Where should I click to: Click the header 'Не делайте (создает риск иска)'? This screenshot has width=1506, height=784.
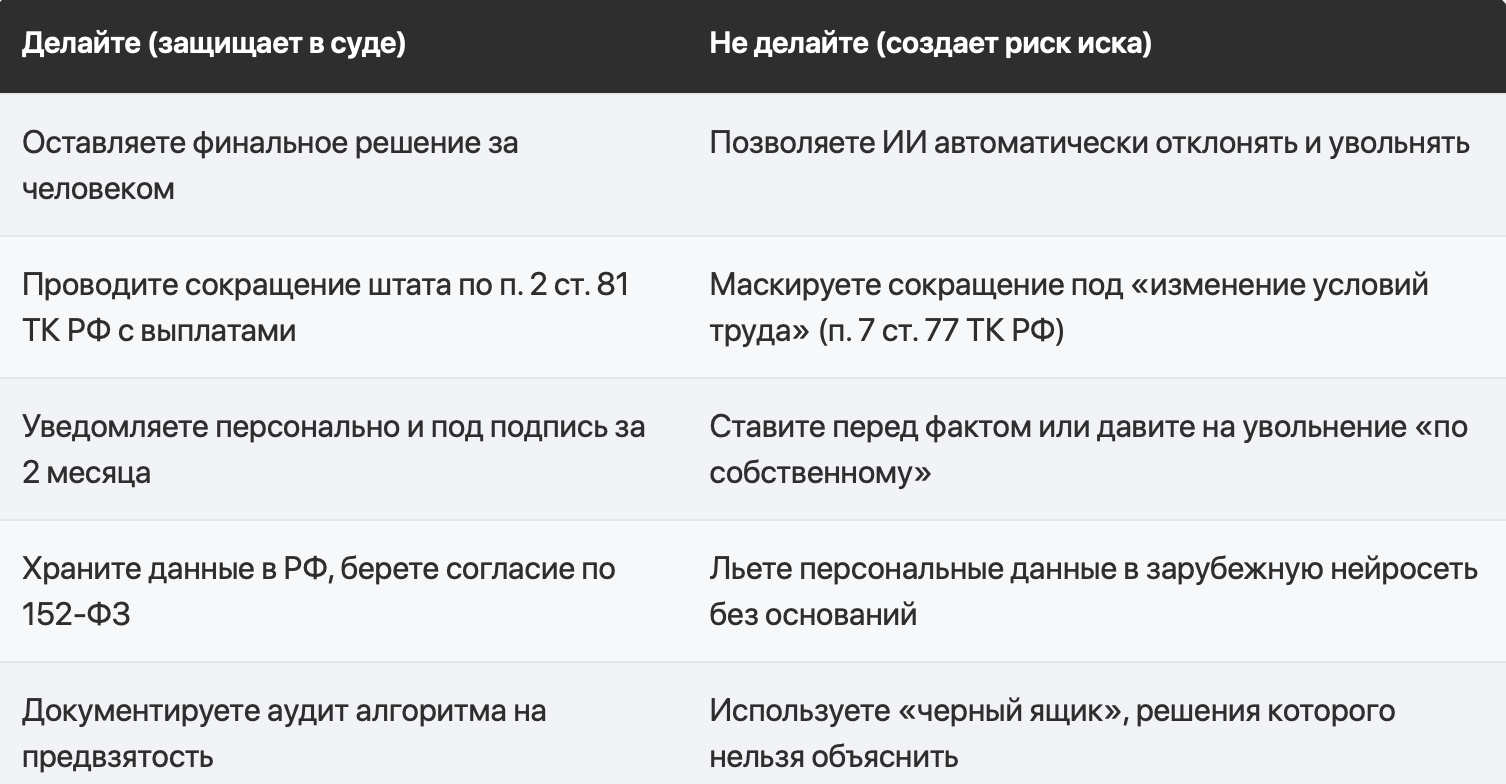click(930, 46)
